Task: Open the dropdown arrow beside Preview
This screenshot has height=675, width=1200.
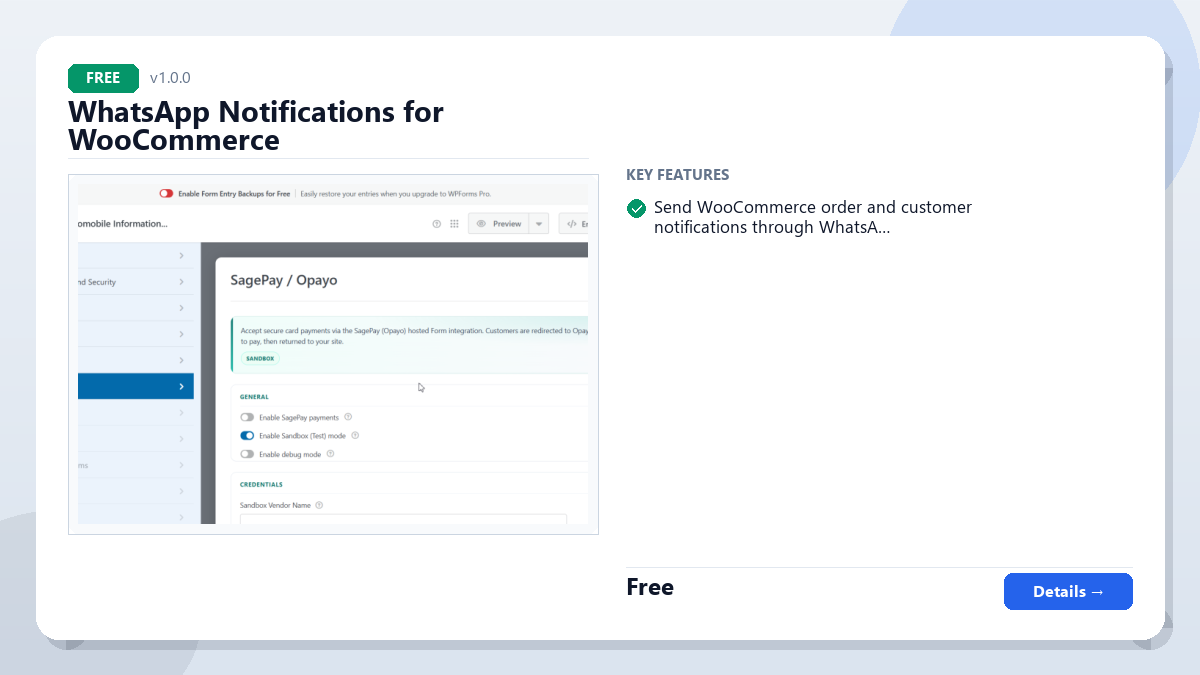Action: point(539,224)
